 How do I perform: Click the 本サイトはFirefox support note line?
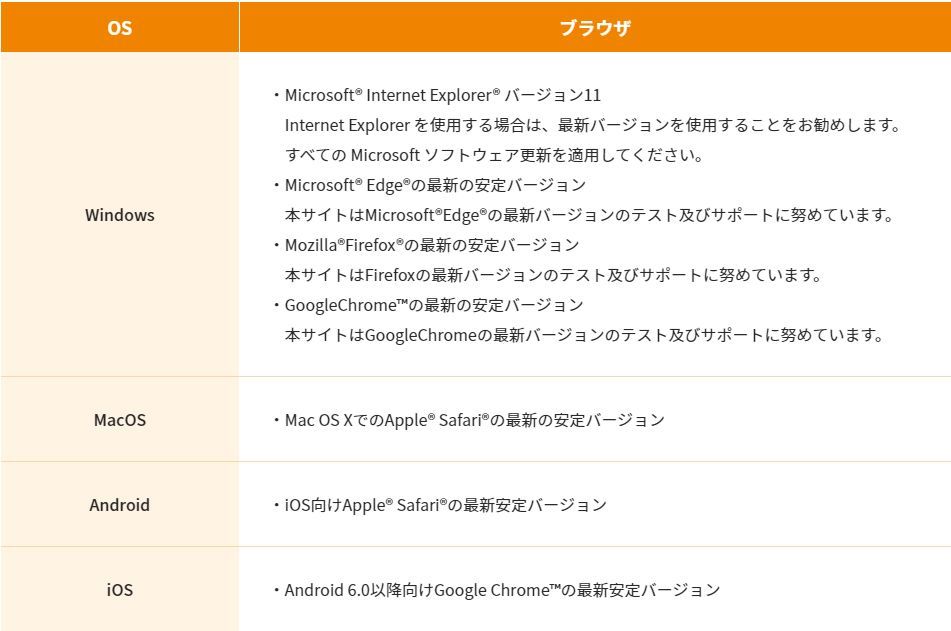(539, 275)
